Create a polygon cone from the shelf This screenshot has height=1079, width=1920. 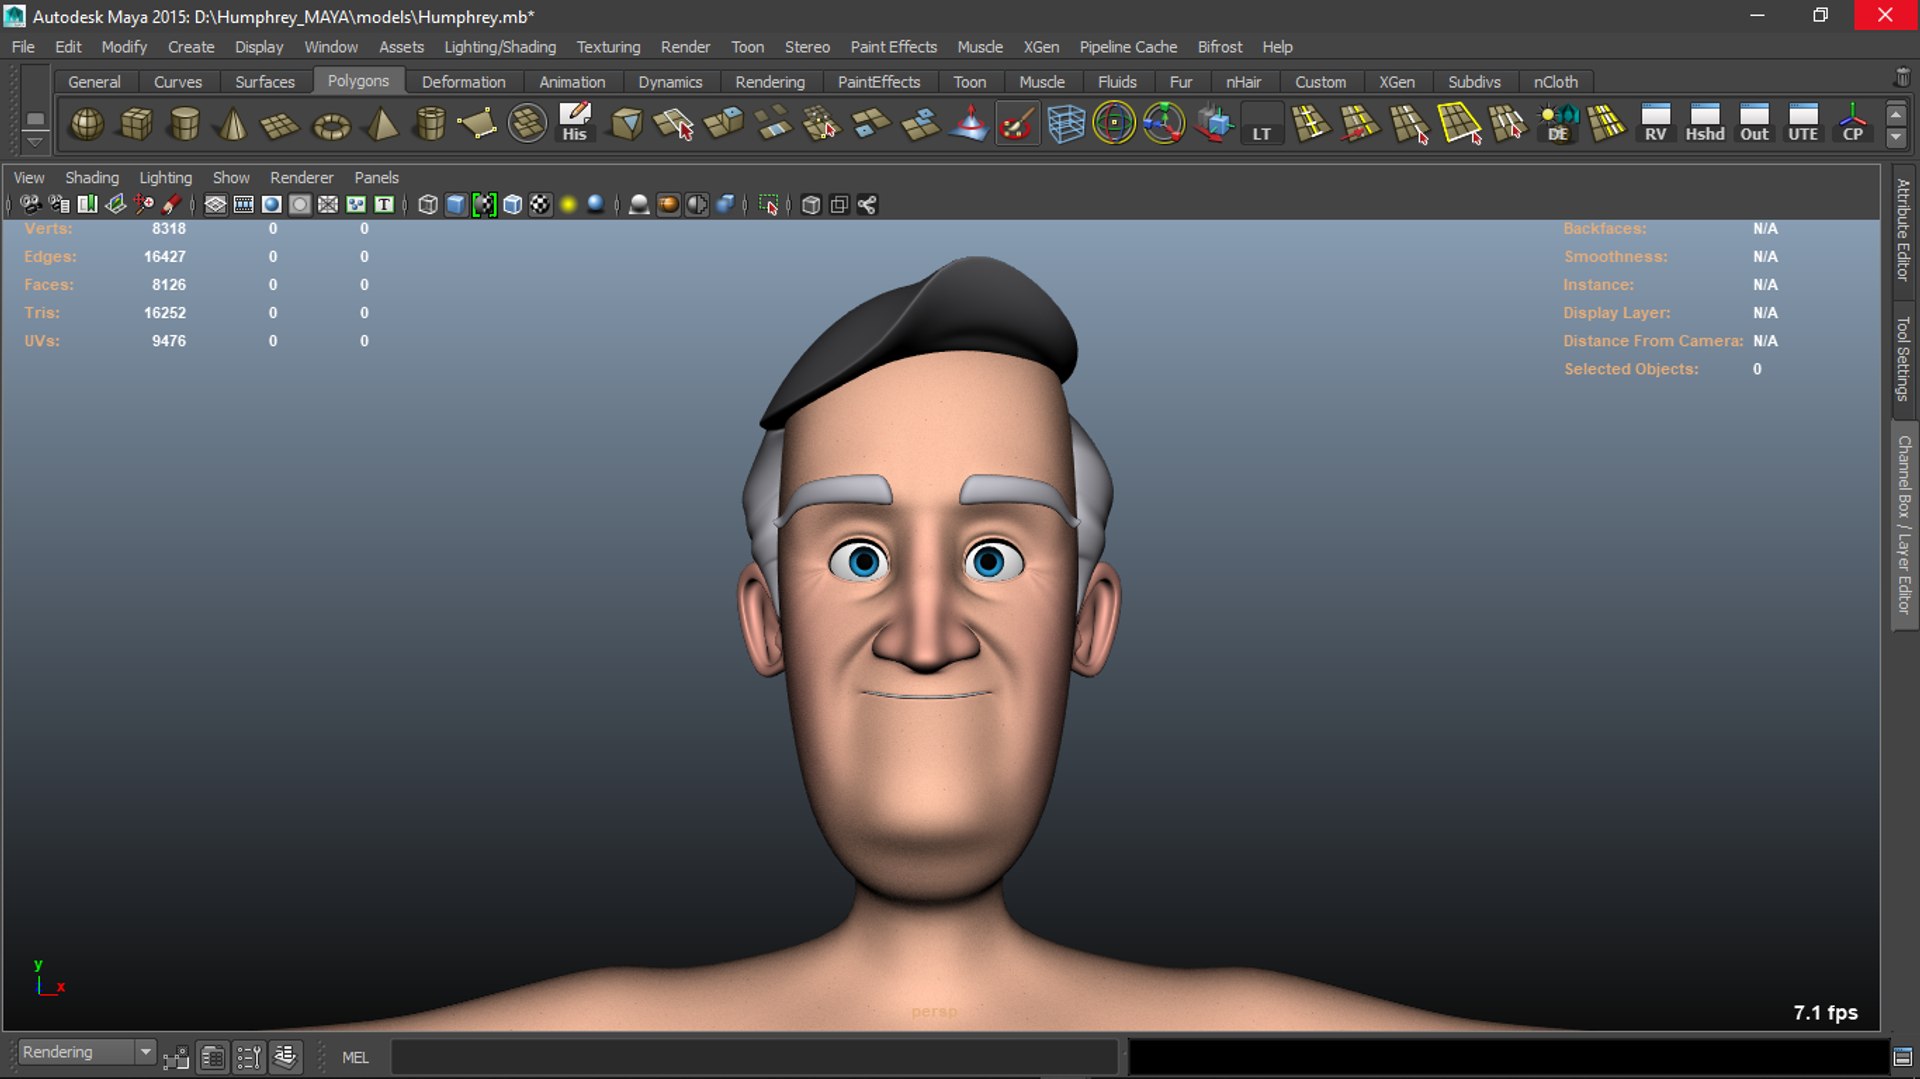(x=233, y=124)
